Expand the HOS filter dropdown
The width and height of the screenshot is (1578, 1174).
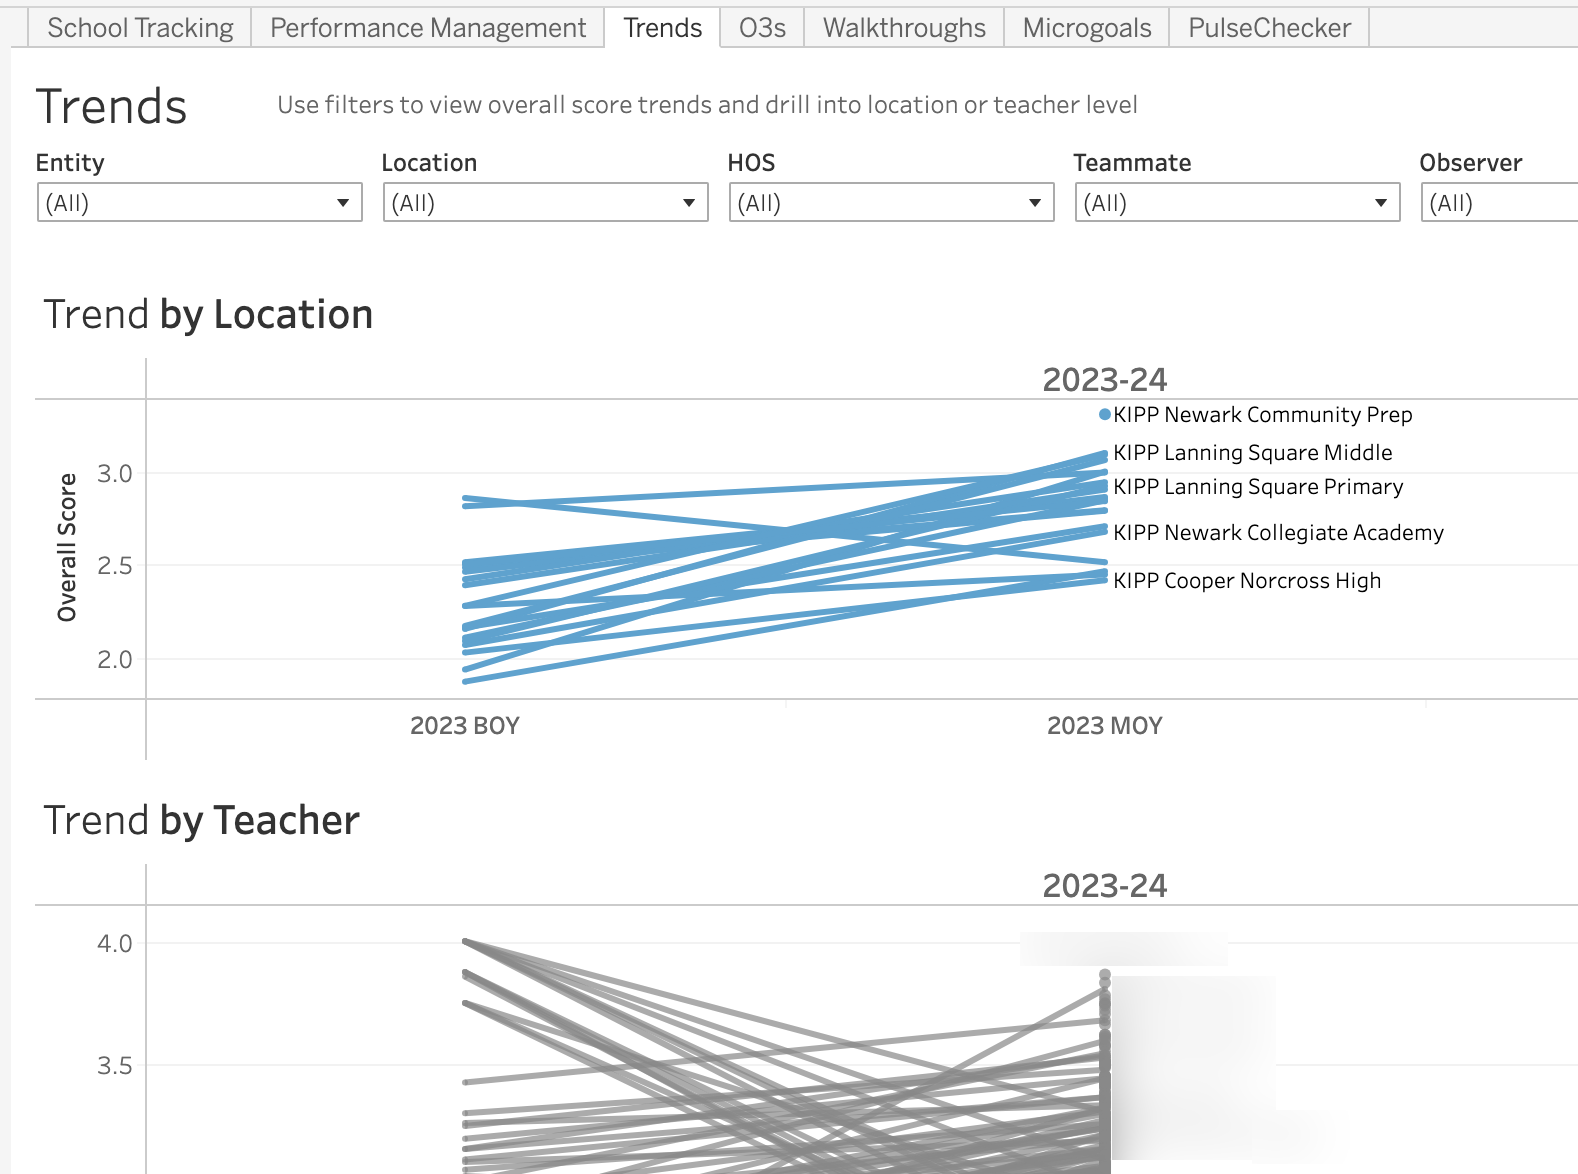point(891,203)
